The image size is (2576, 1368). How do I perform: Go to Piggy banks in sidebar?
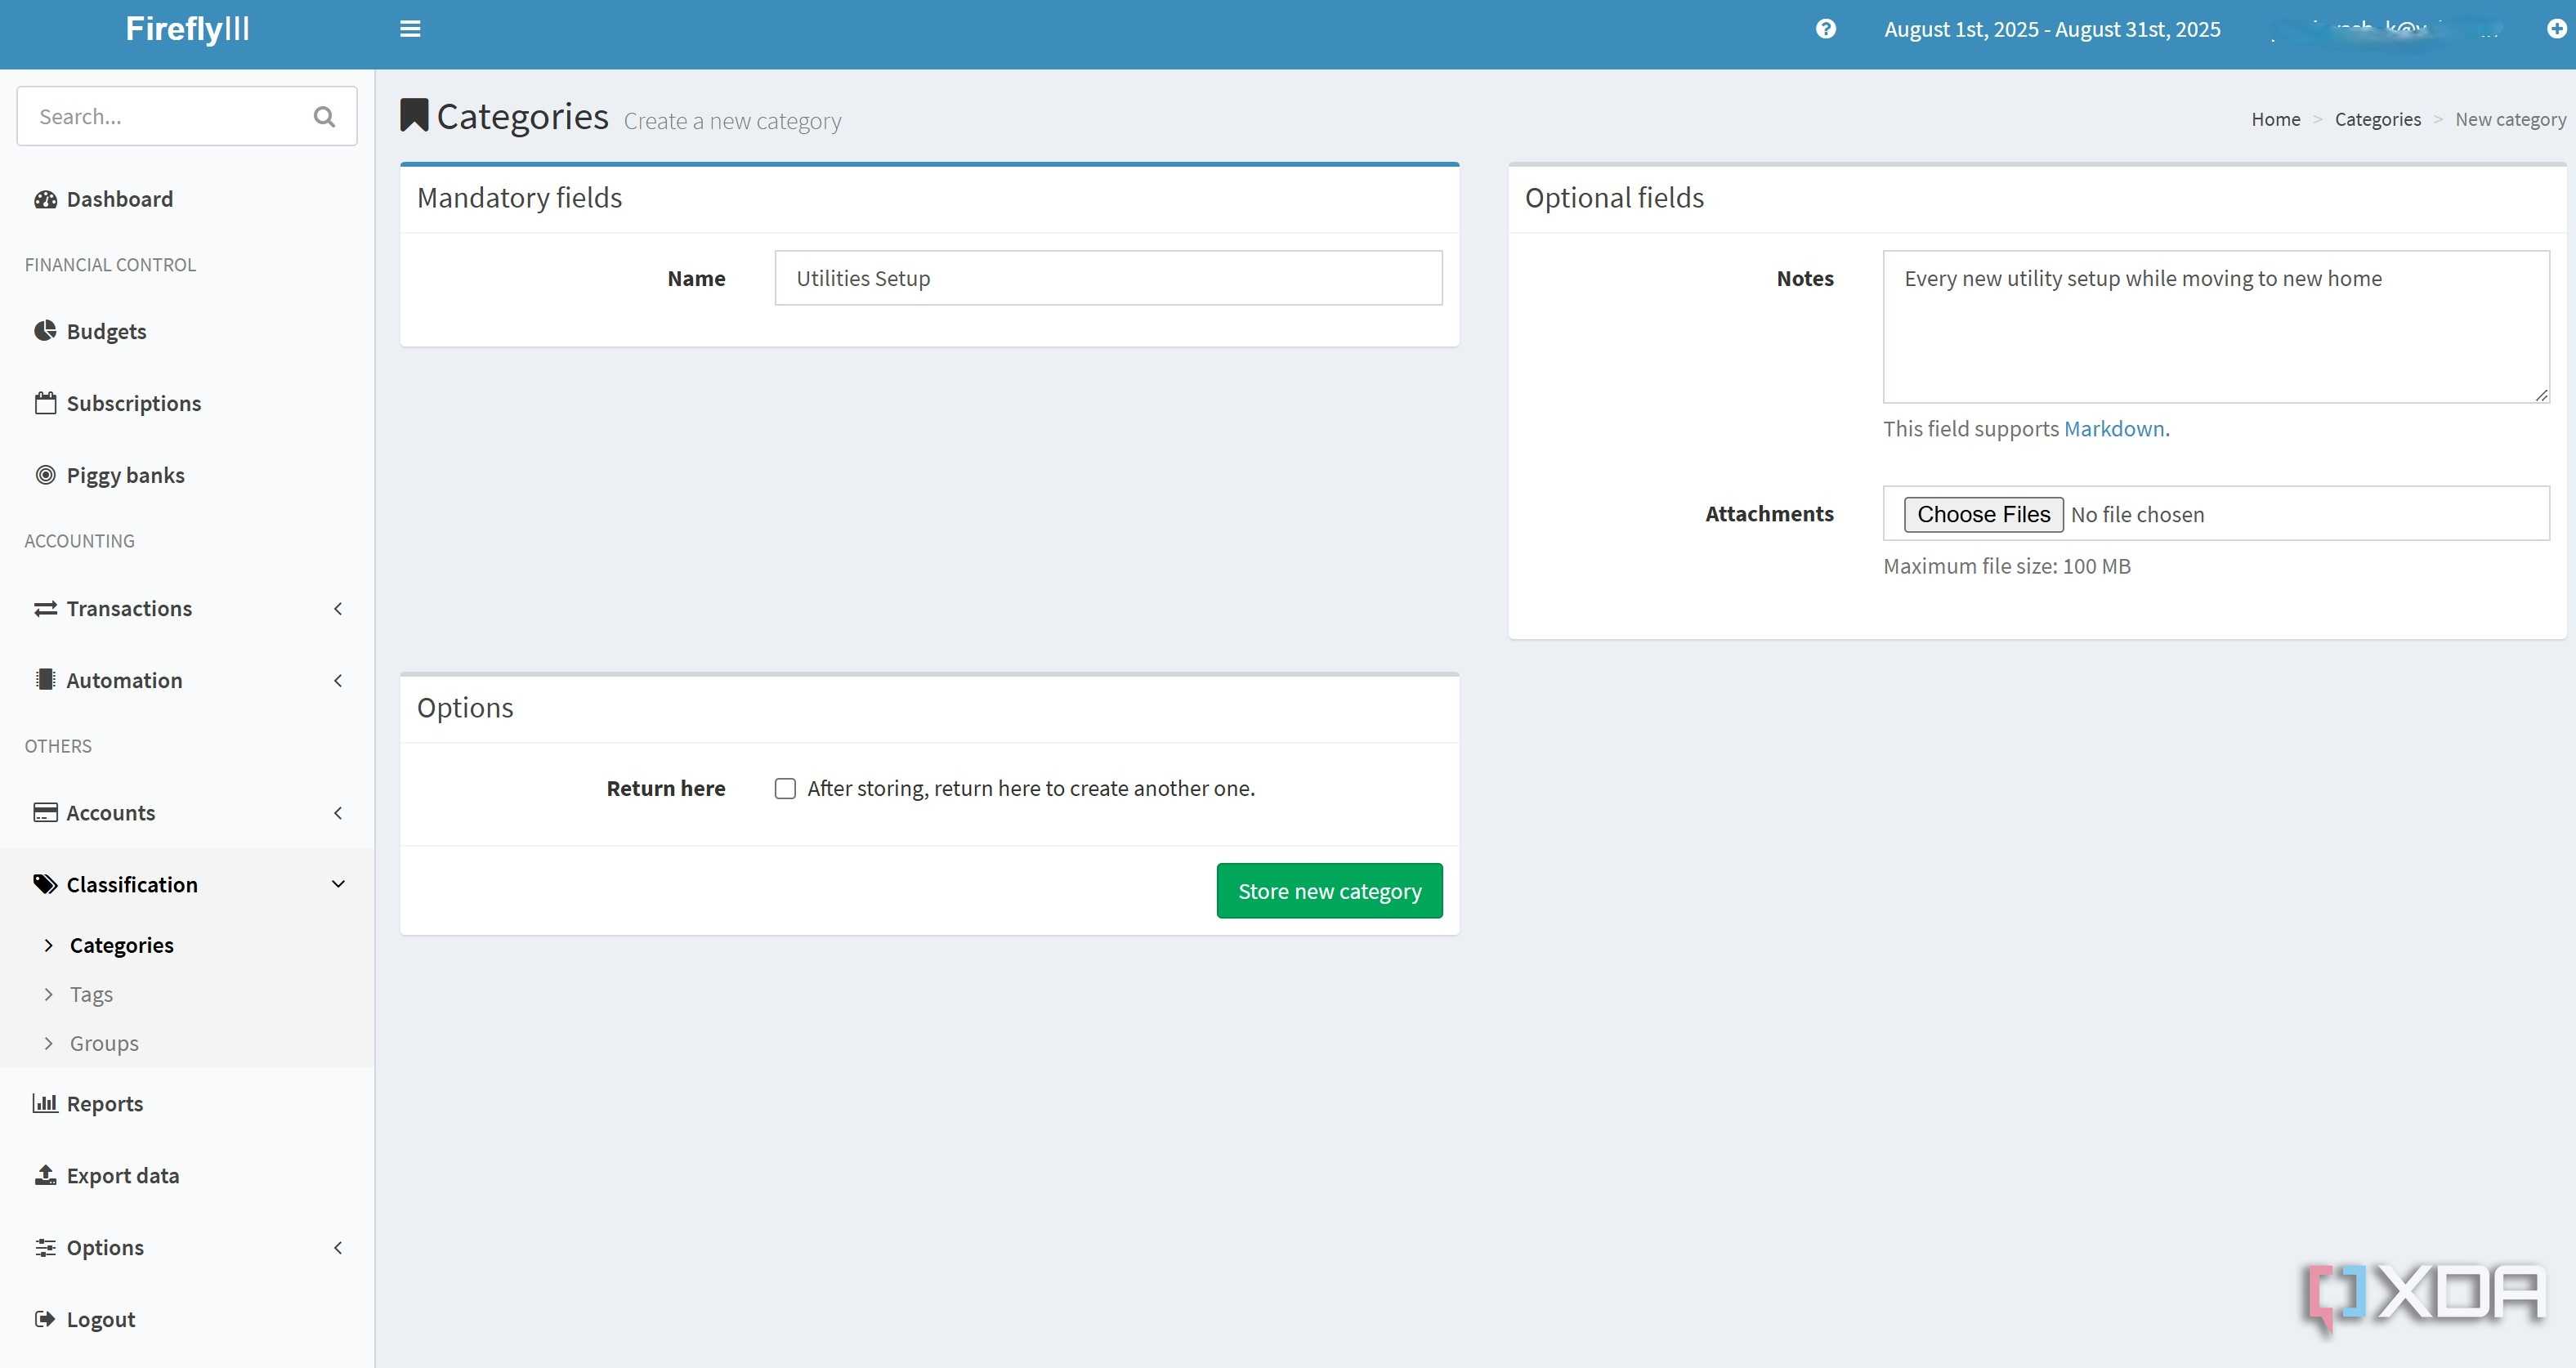point(125,475)
